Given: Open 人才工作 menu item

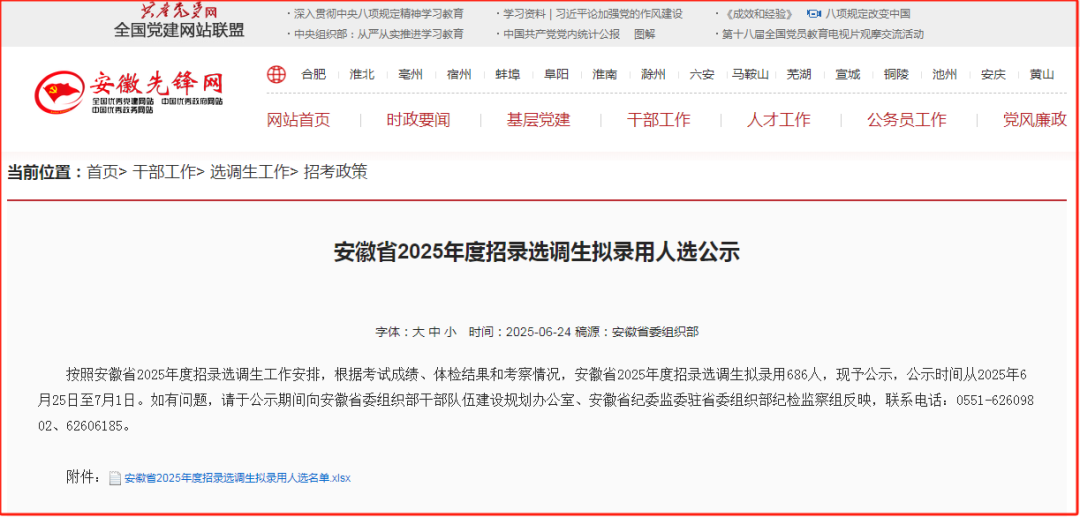Looking at the screenshot, I should pos(778,120).
